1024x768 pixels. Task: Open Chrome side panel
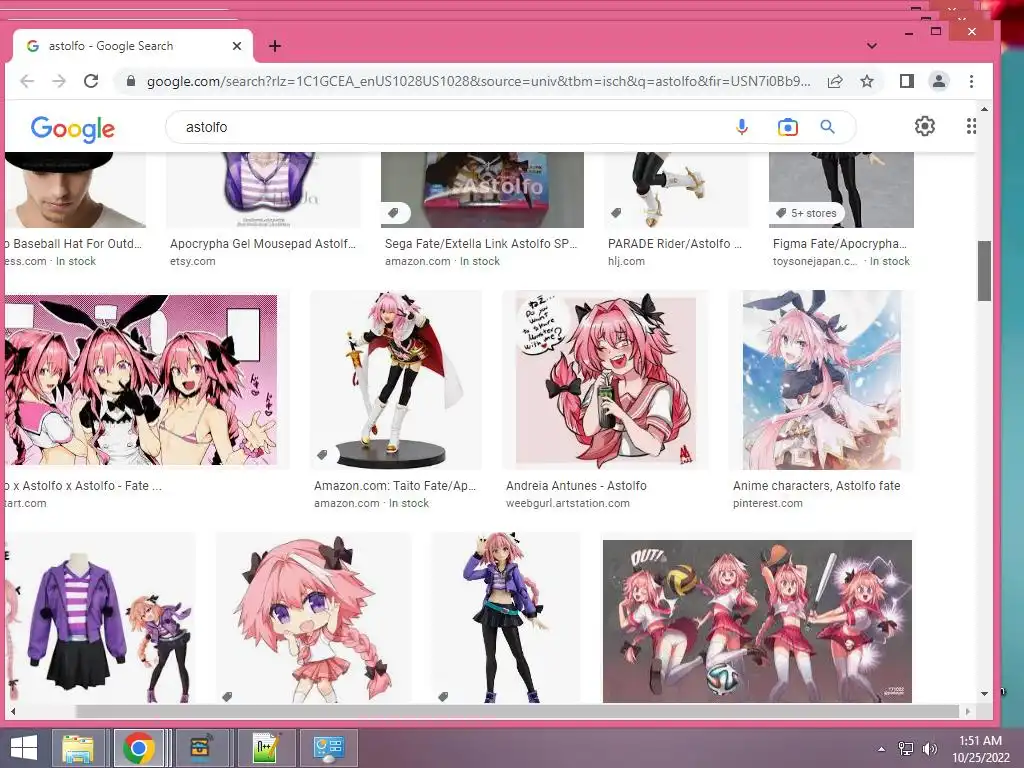(x=906, y=81)
